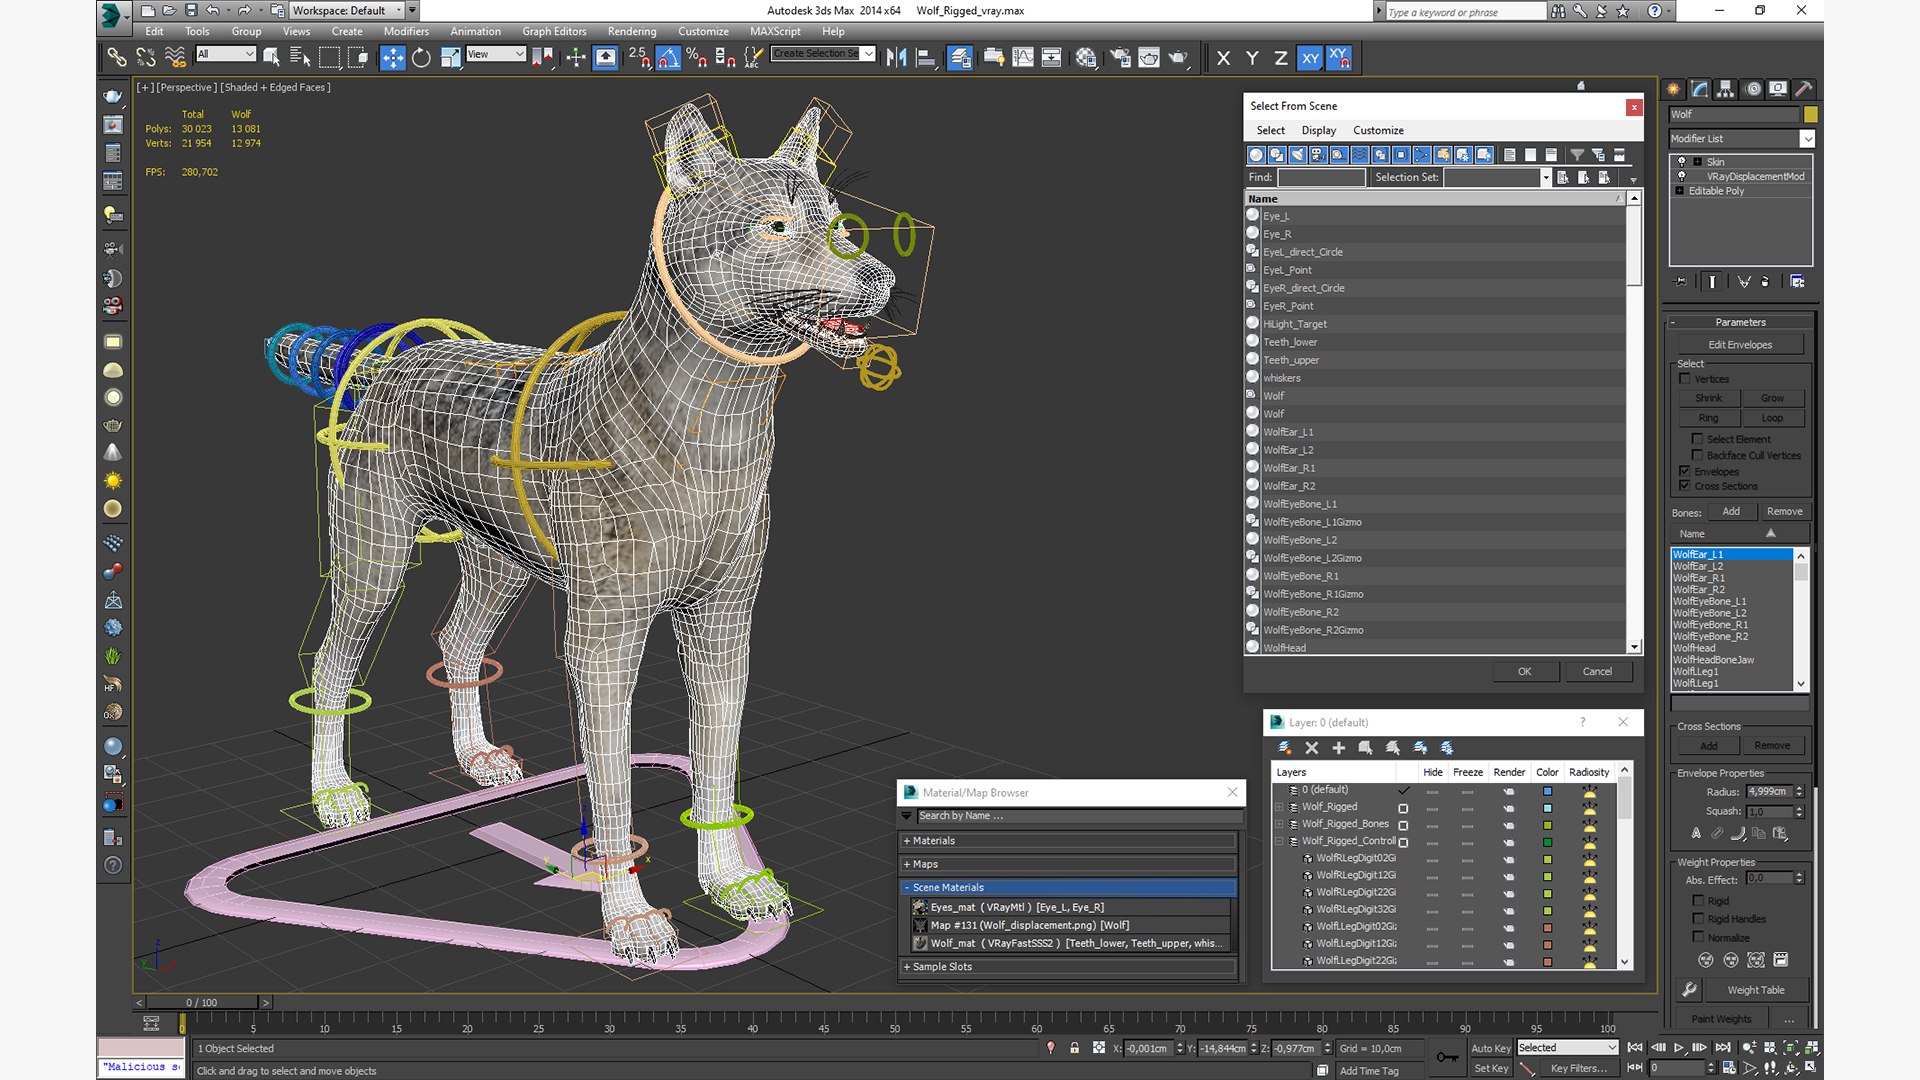Click the Unlink Selection tool

pos(146,58)
